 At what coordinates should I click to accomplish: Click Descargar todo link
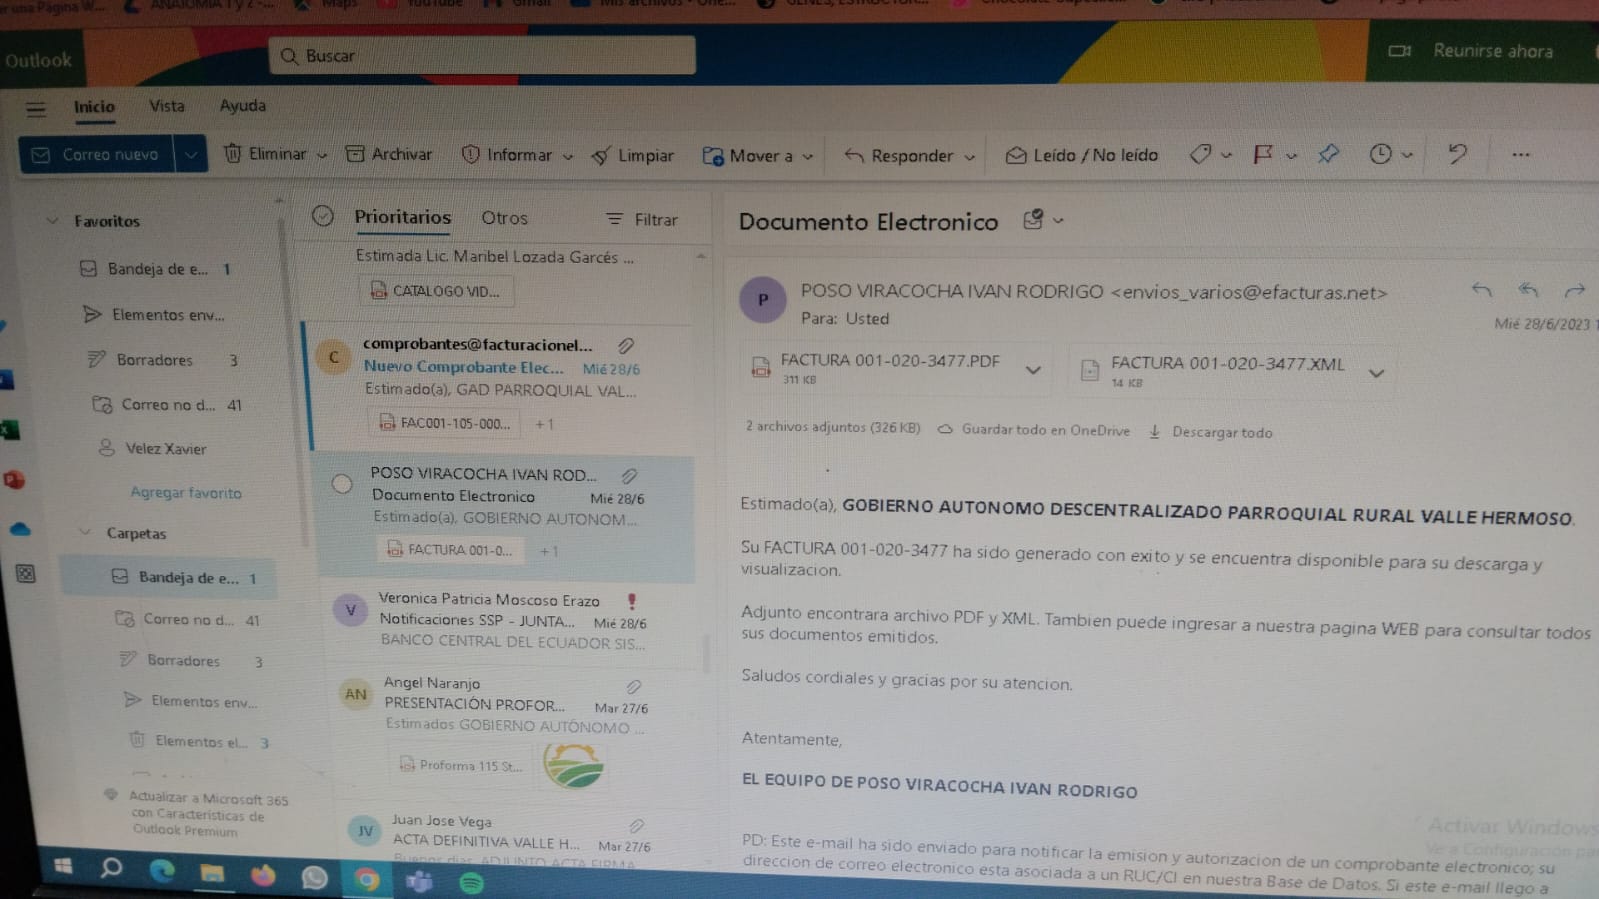[1221, 432]
